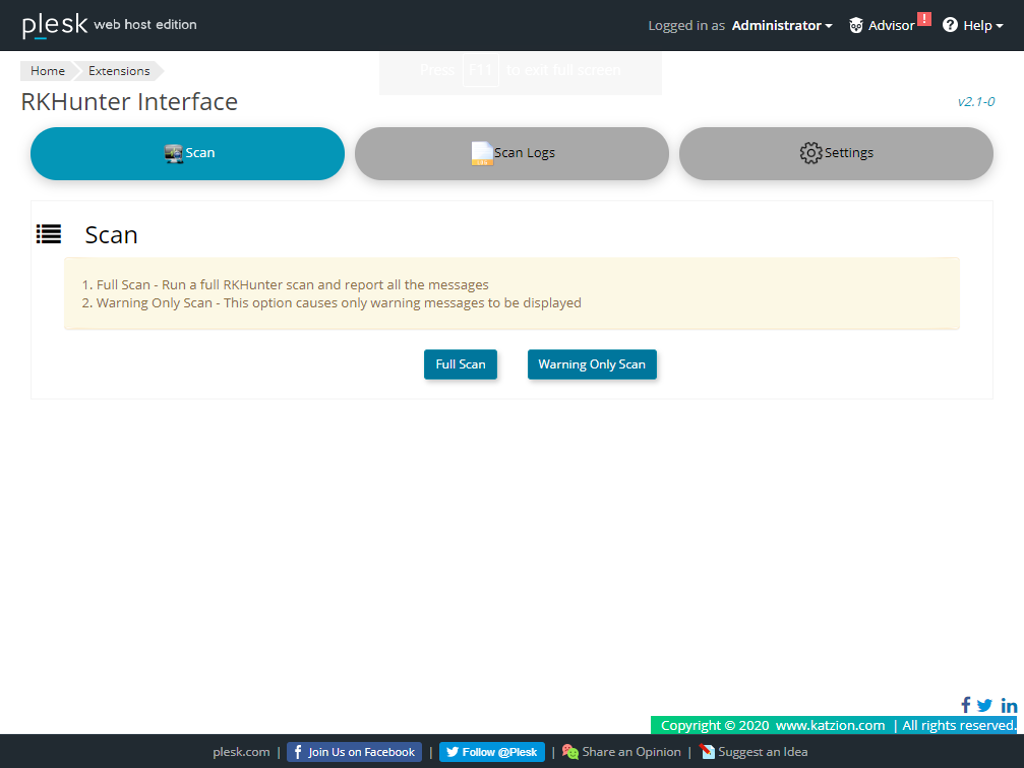Click the Join Us on Facebook button
This screenshot has width=1024, height=768.
354,752
